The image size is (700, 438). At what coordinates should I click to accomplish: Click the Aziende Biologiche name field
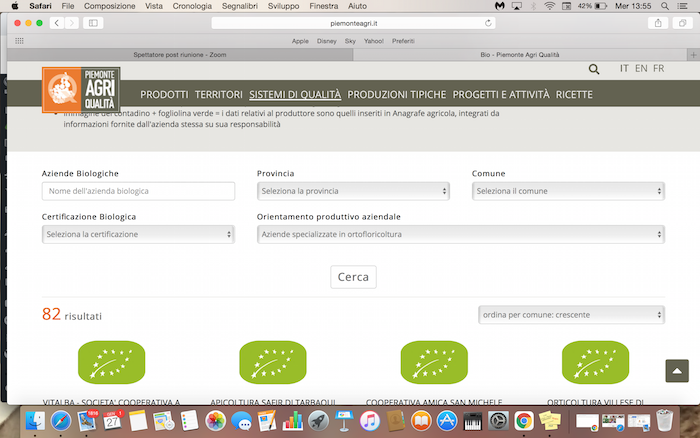(138, 191)
